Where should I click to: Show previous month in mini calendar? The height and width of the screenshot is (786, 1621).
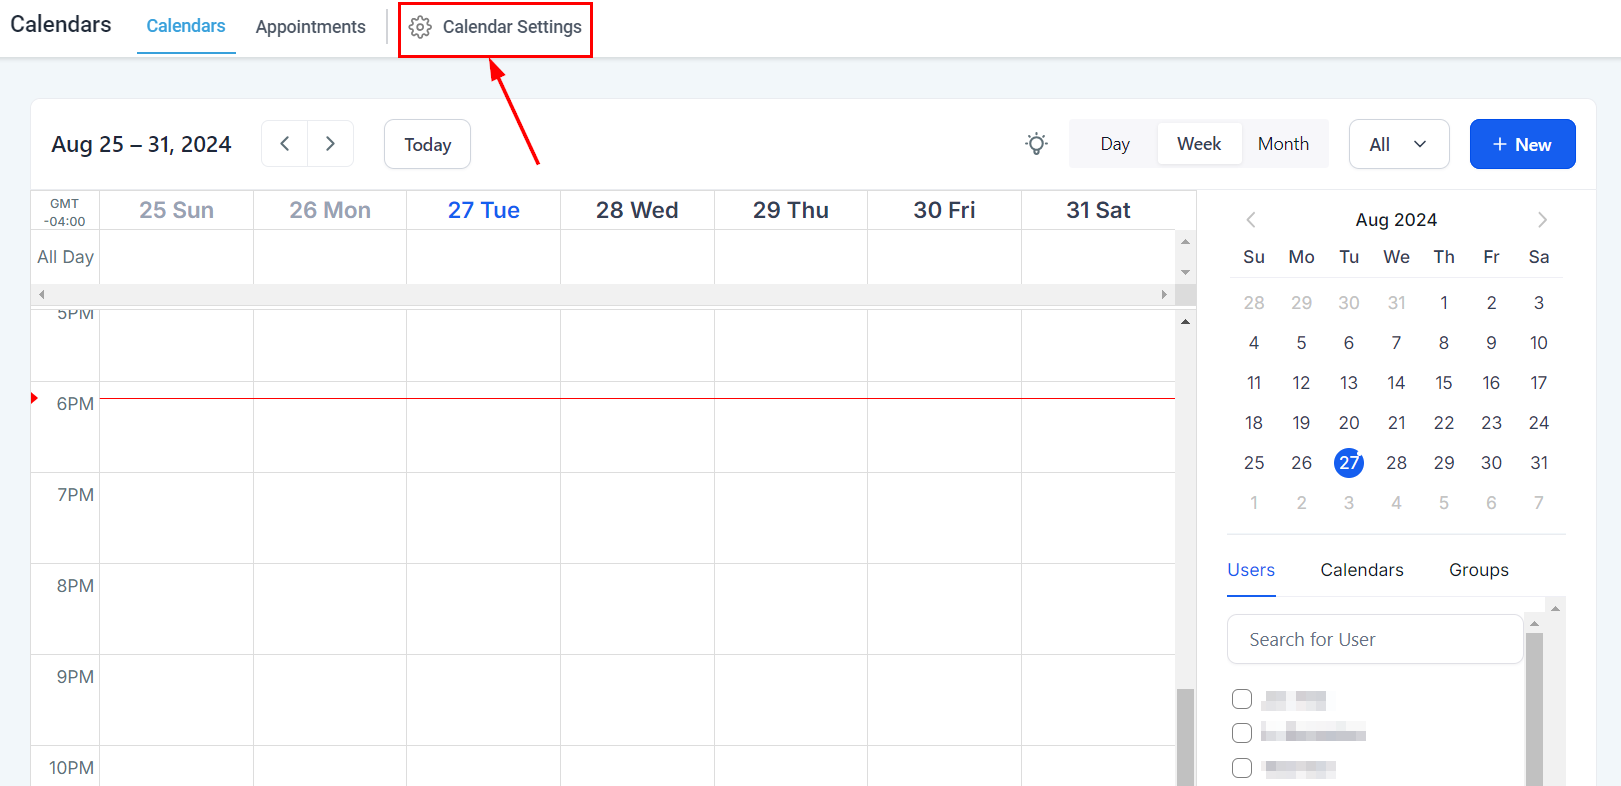click(x=1250, y=220)
